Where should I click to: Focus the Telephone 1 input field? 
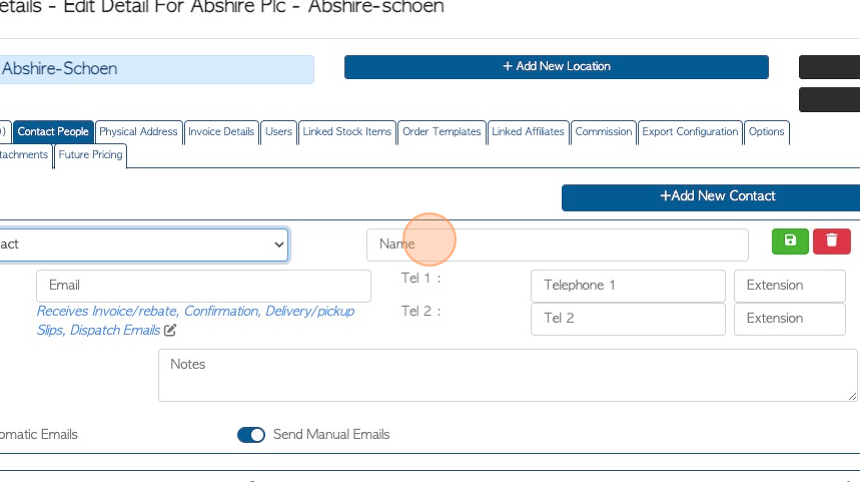click(628, 286)
